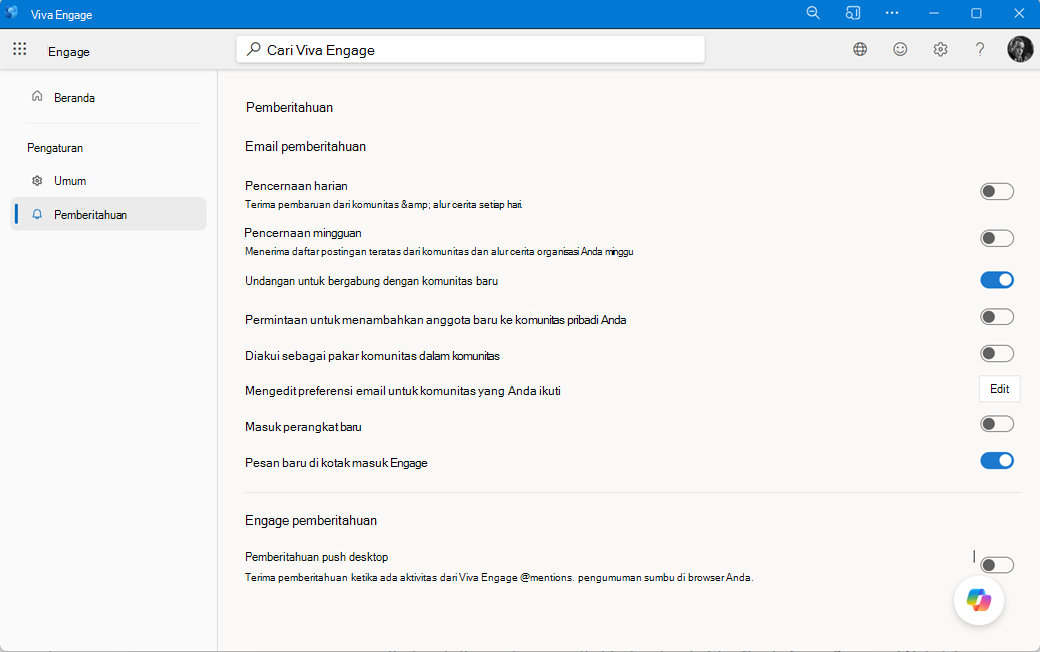The width and height of the screenshot is (1040, 652).
Task: Click text 'Mengedit preferensi email untuk komunitas yang Anda ikuti'
Action: pyautogui.click(x=403, y=391)
